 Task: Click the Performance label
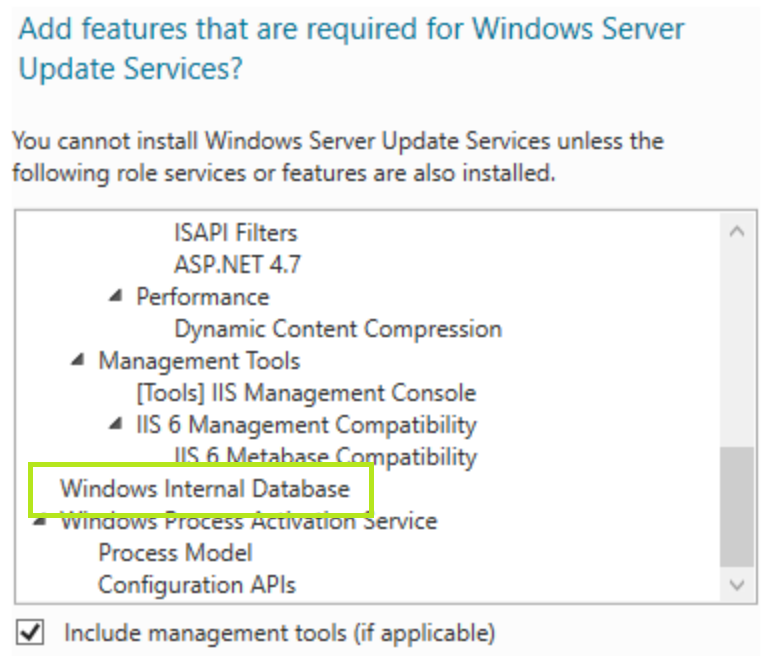[202, 297]
